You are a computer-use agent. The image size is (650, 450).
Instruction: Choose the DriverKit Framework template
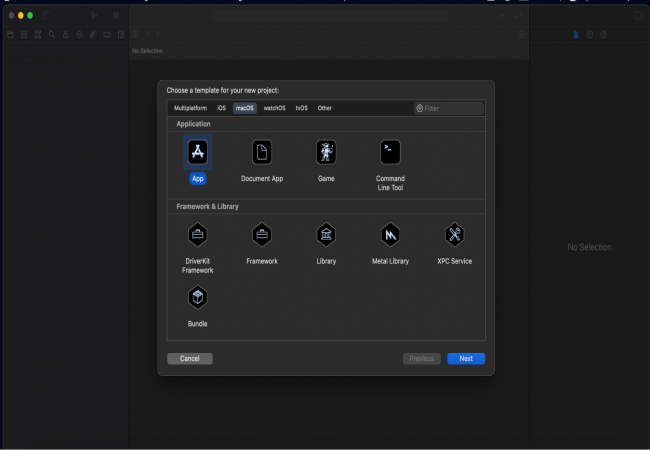point(198,235)
